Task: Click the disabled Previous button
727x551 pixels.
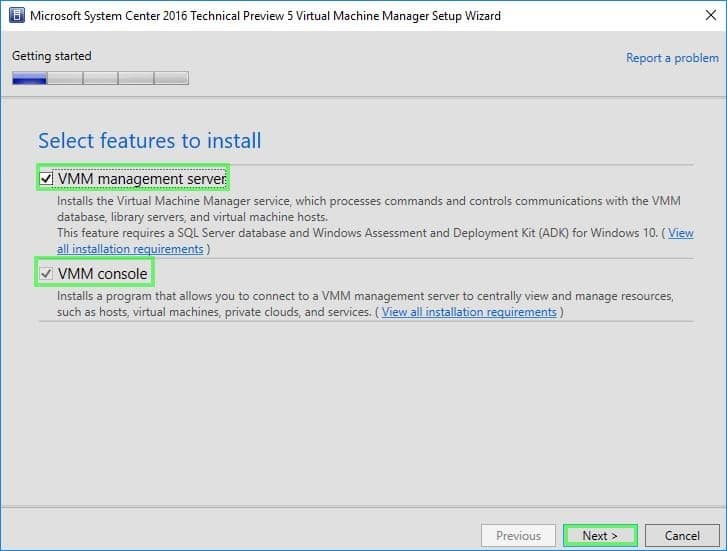Action: (518, 536)
